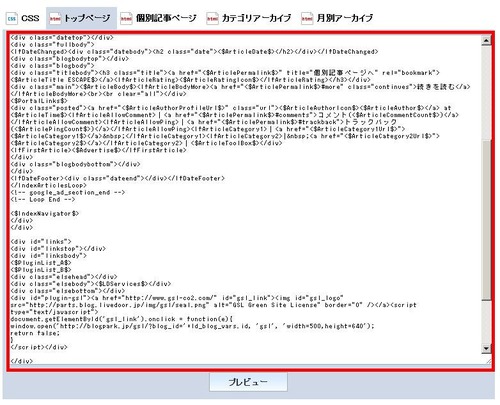Click the type="text/javascript" line
Image resolution: width=500 pixels, height=405 pixels.
pos(54,312)
